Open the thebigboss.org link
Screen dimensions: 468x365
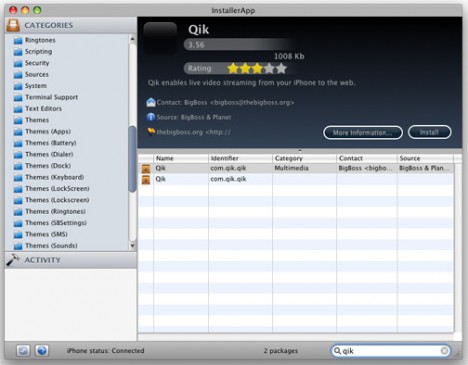point(193,132)
